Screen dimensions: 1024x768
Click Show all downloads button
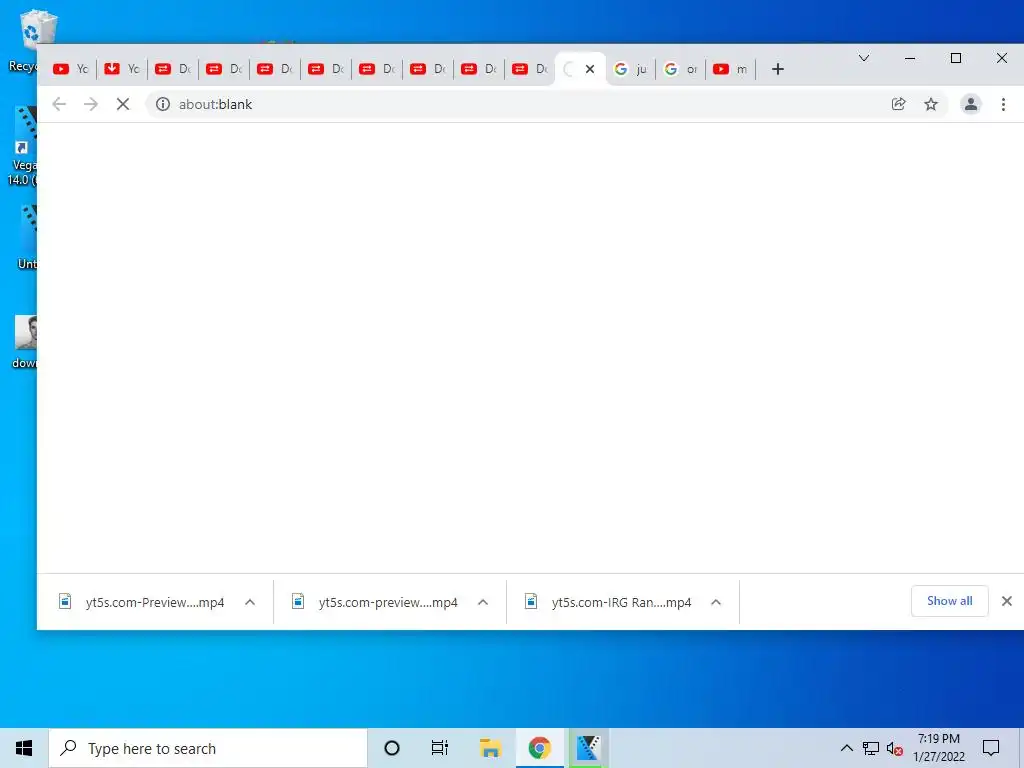pyautogui.click(x=950, y=601)
